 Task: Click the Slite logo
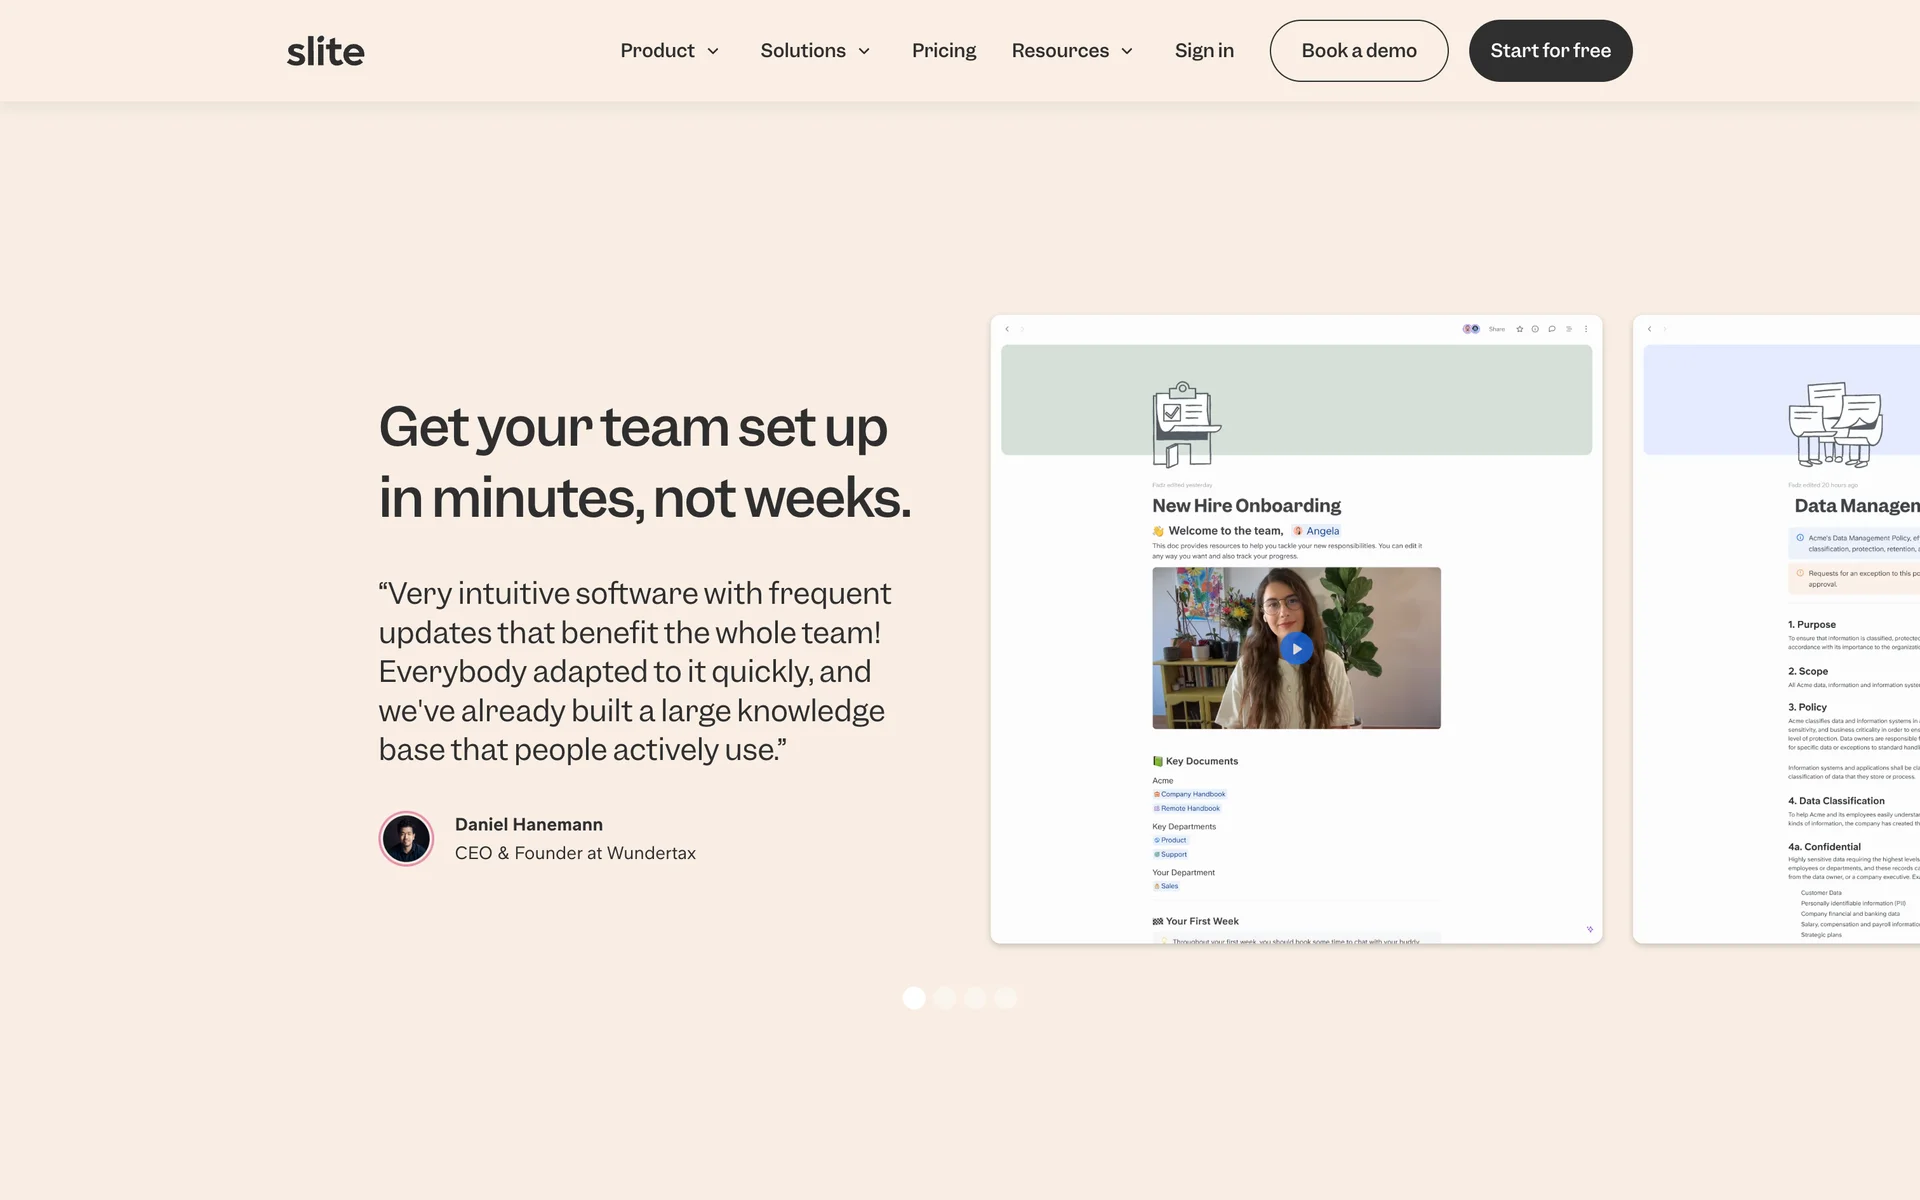click(325, 51)
